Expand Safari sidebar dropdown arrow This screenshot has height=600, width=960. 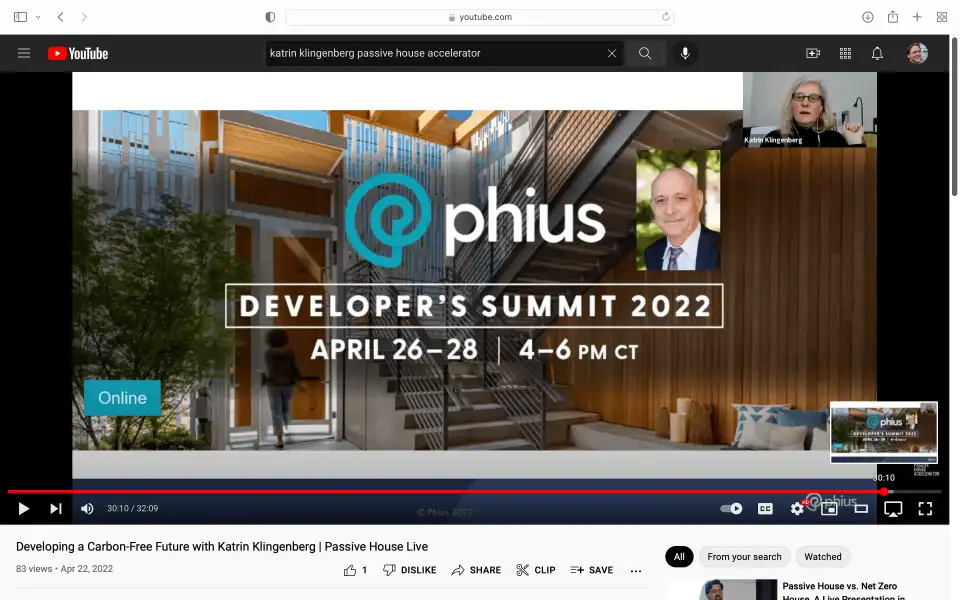[x=38, y=17]
